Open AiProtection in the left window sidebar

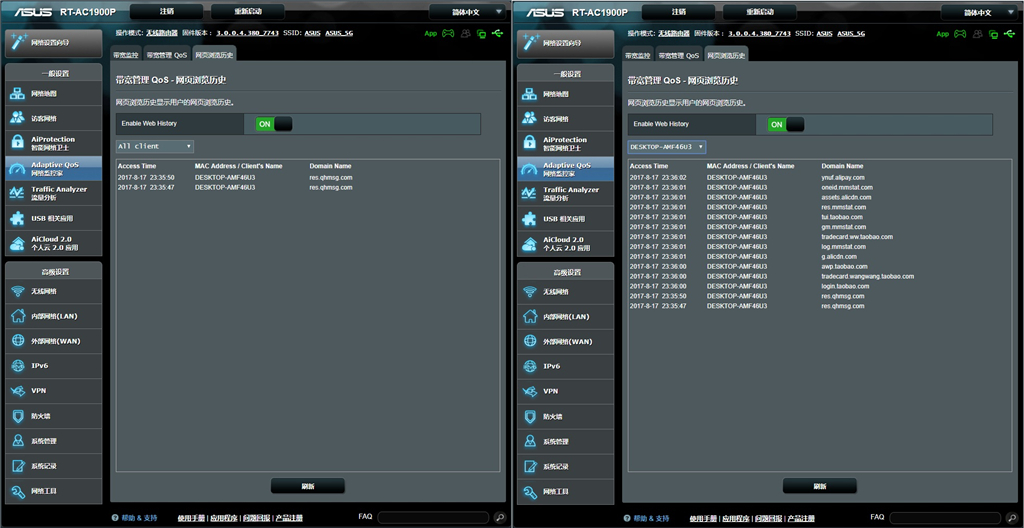(54, 143)
